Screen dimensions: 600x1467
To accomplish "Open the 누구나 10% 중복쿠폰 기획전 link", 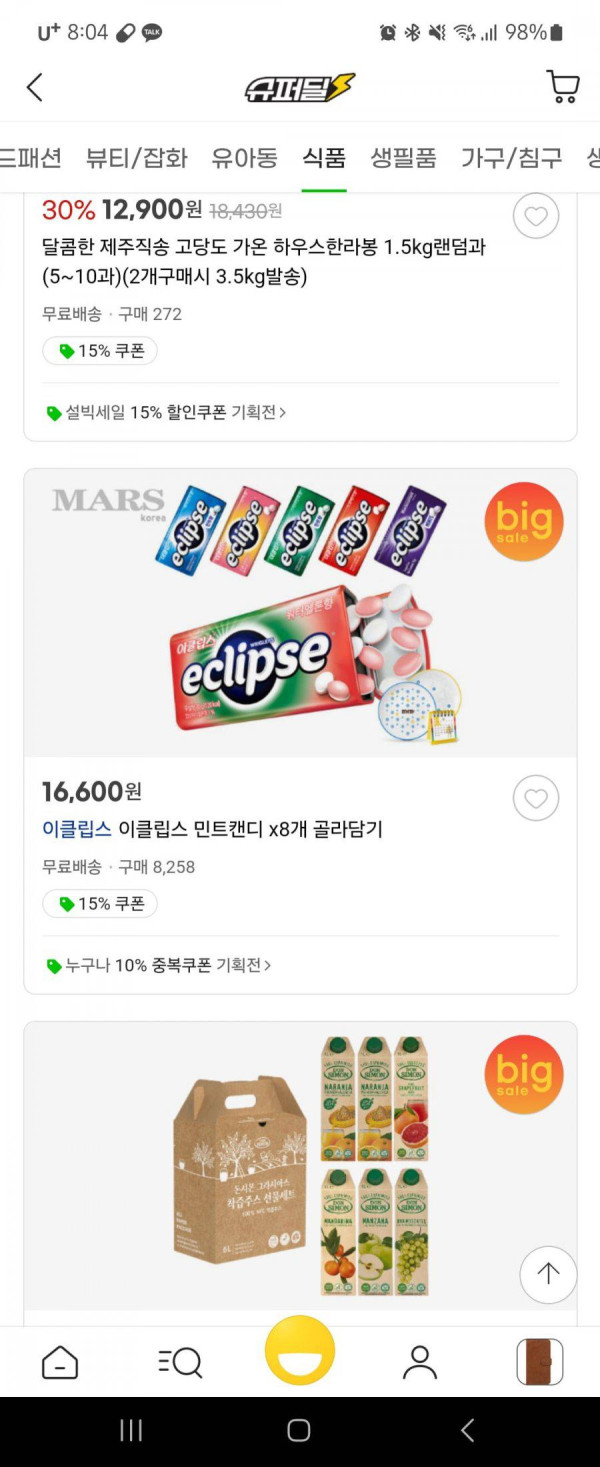I will pos(159,965).
